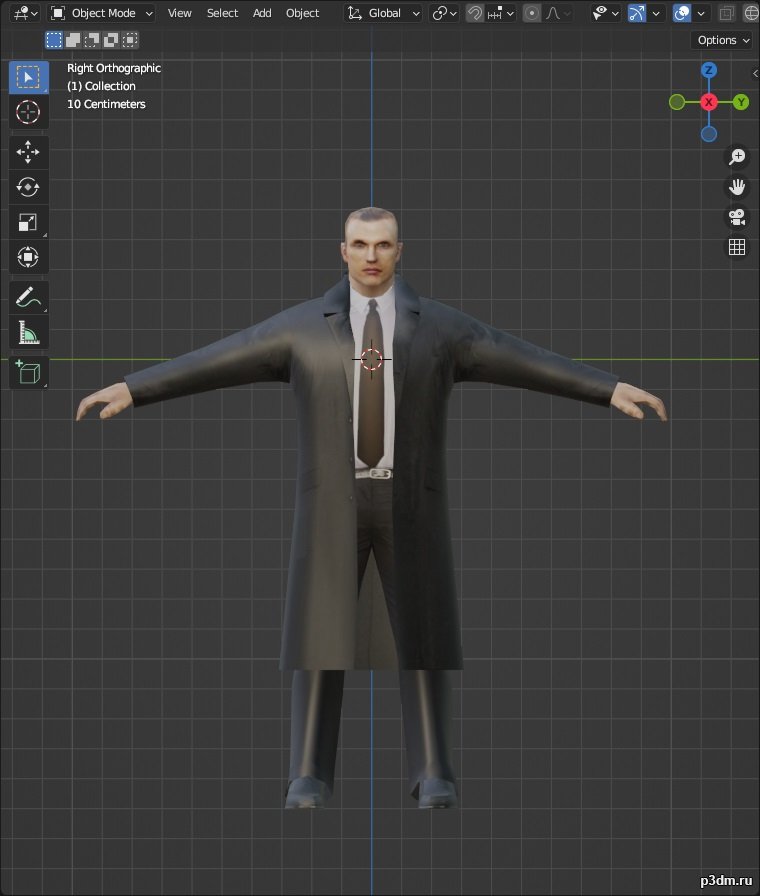Open the Add menu
Image resolution: width=760 pixels, height=896 pixels.
point(262,13)
